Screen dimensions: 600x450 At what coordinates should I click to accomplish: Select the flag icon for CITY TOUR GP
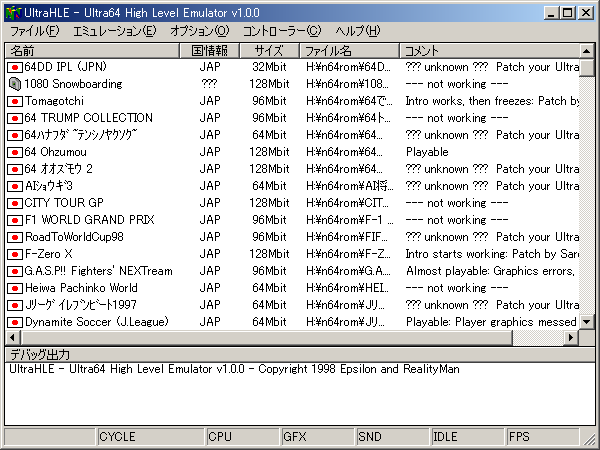[15, 203]
